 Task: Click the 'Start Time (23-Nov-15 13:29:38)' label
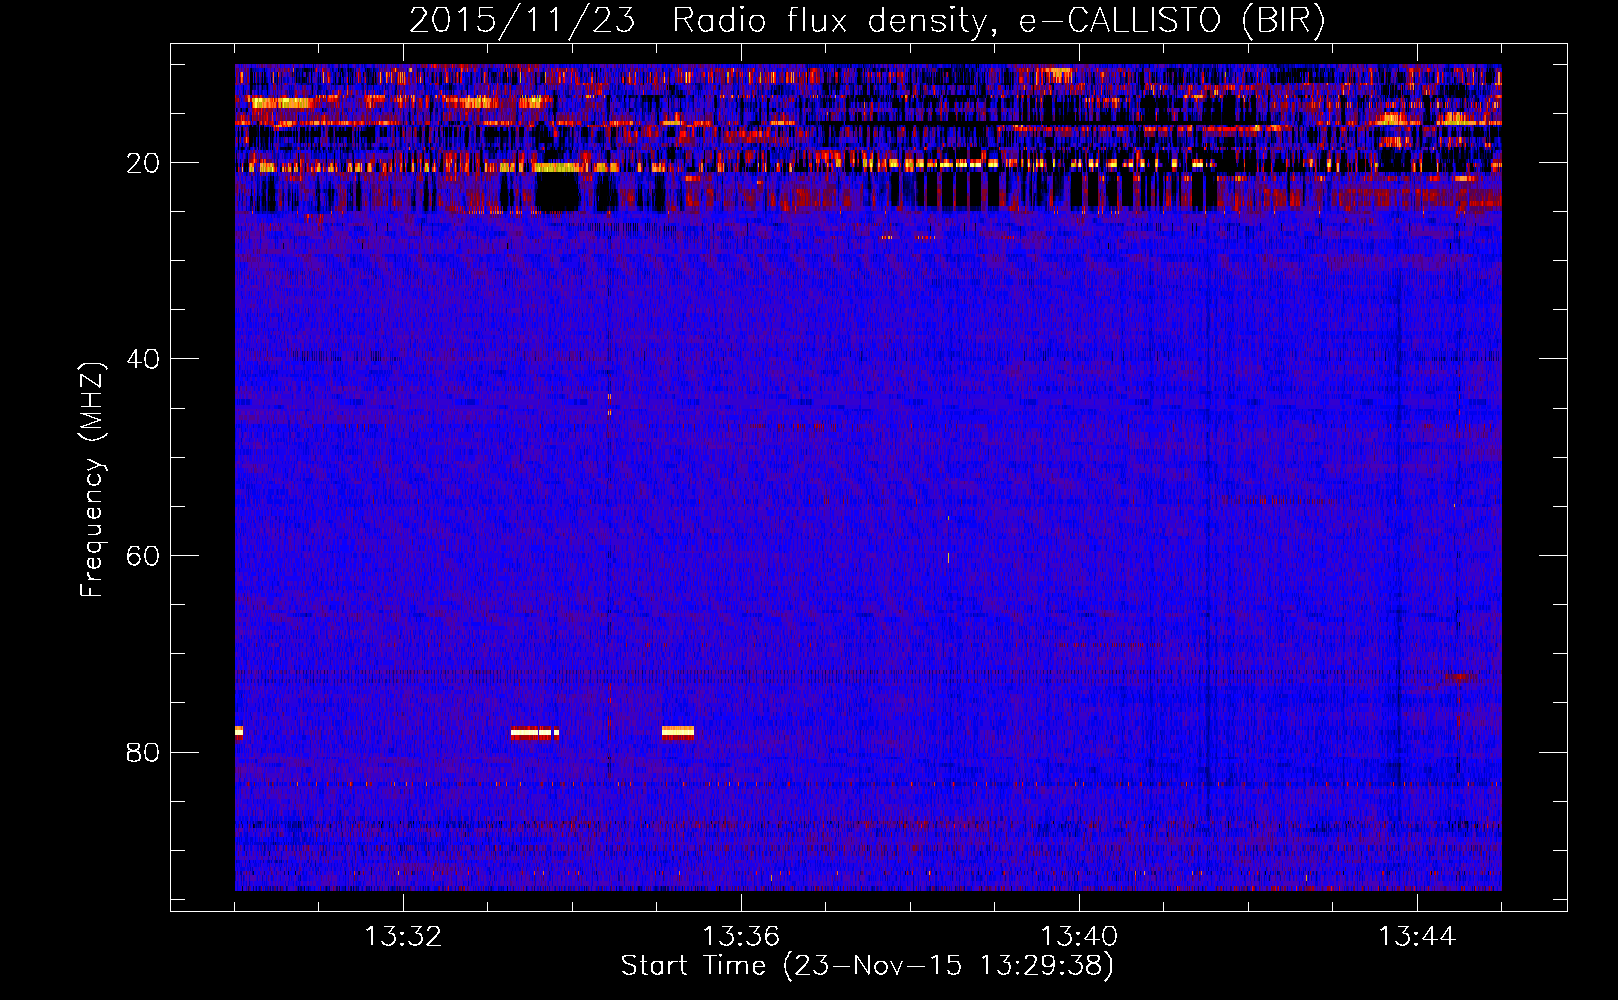(867, 966)
